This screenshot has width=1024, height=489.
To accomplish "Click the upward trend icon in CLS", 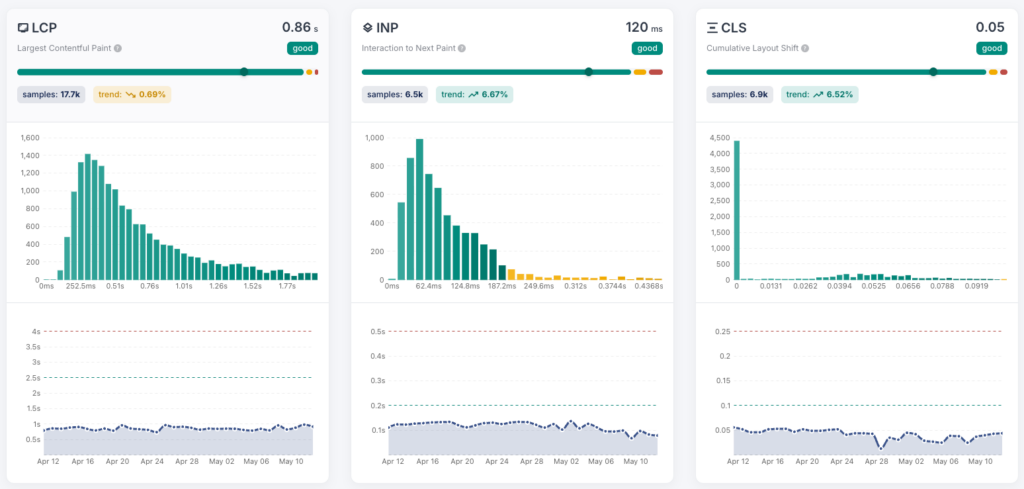I will (819, 95).
